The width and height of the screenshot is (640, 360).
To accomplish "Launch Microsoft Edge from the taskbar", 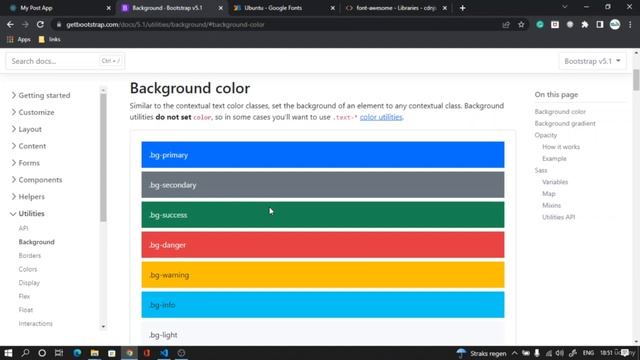I will point(77,353).
